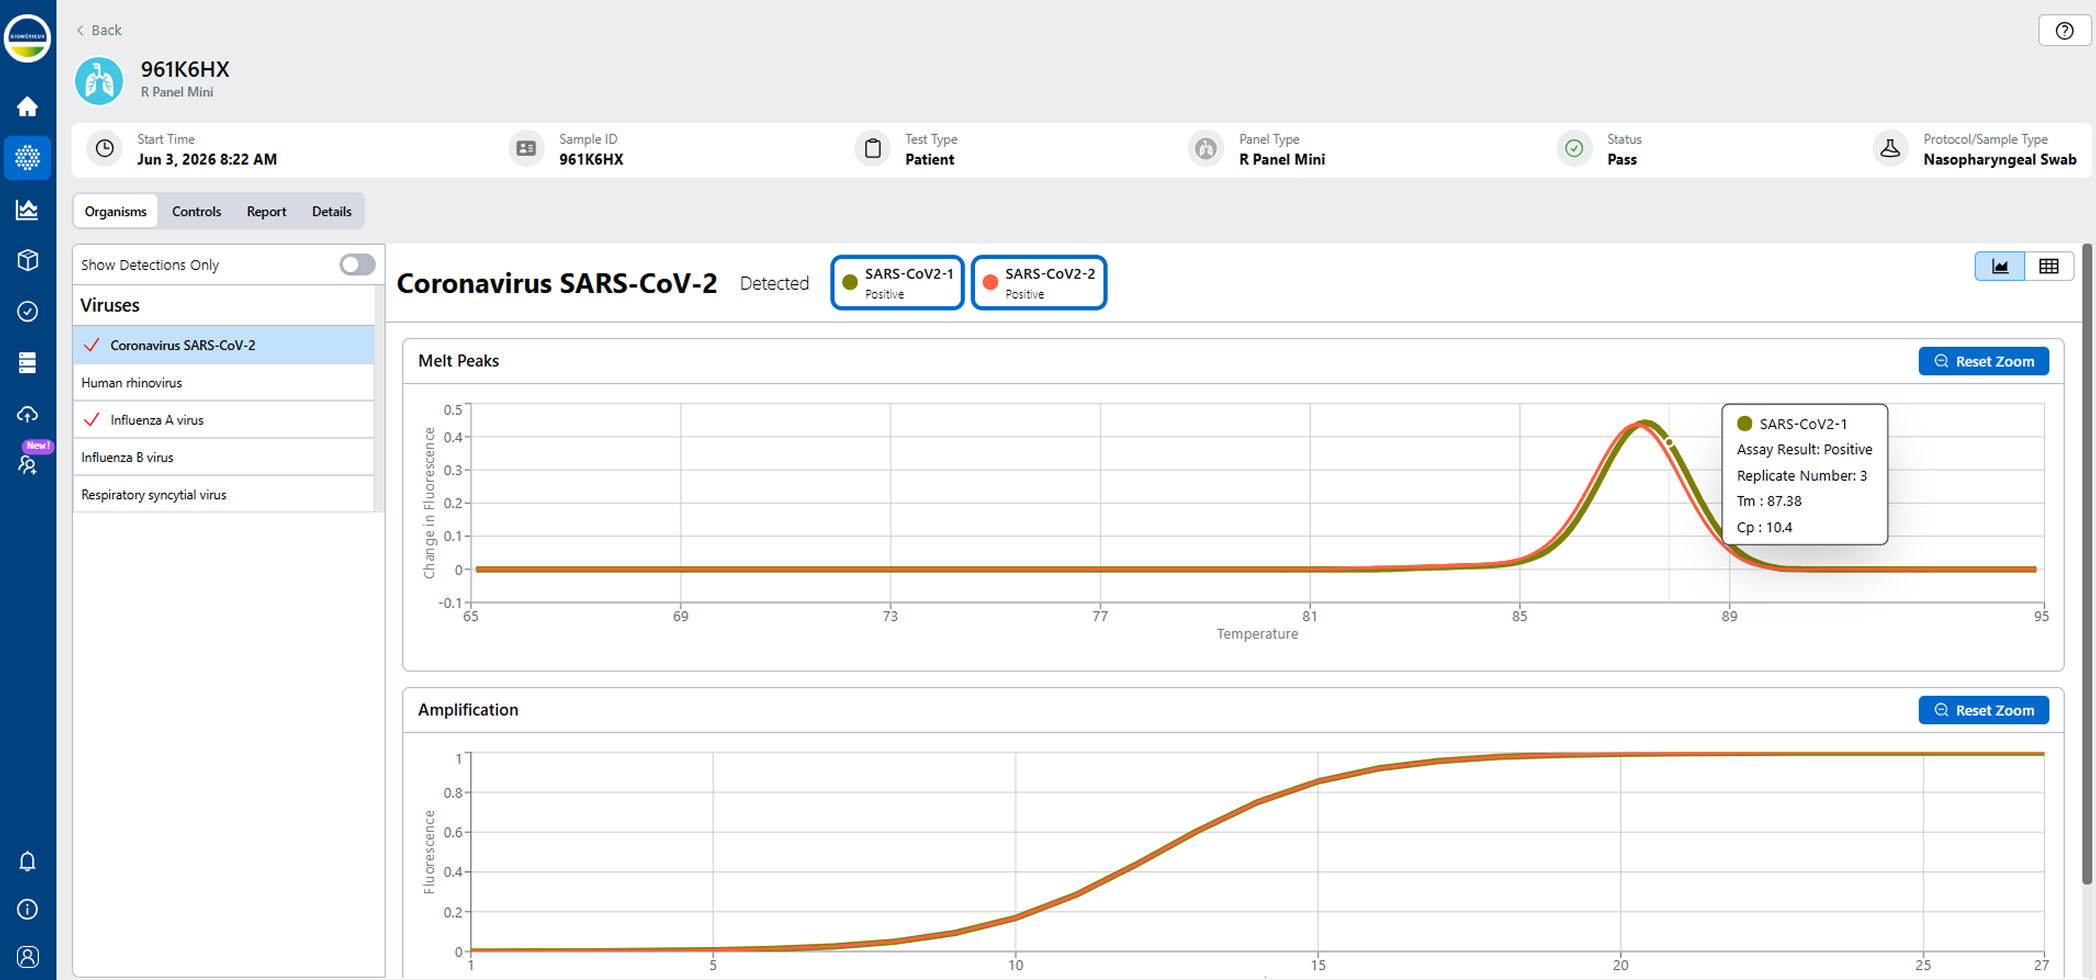Toggle SARS-CoV2-2 assay curve
Viewport: 2096px width, 980px height.
click(x=1039, y=283)
